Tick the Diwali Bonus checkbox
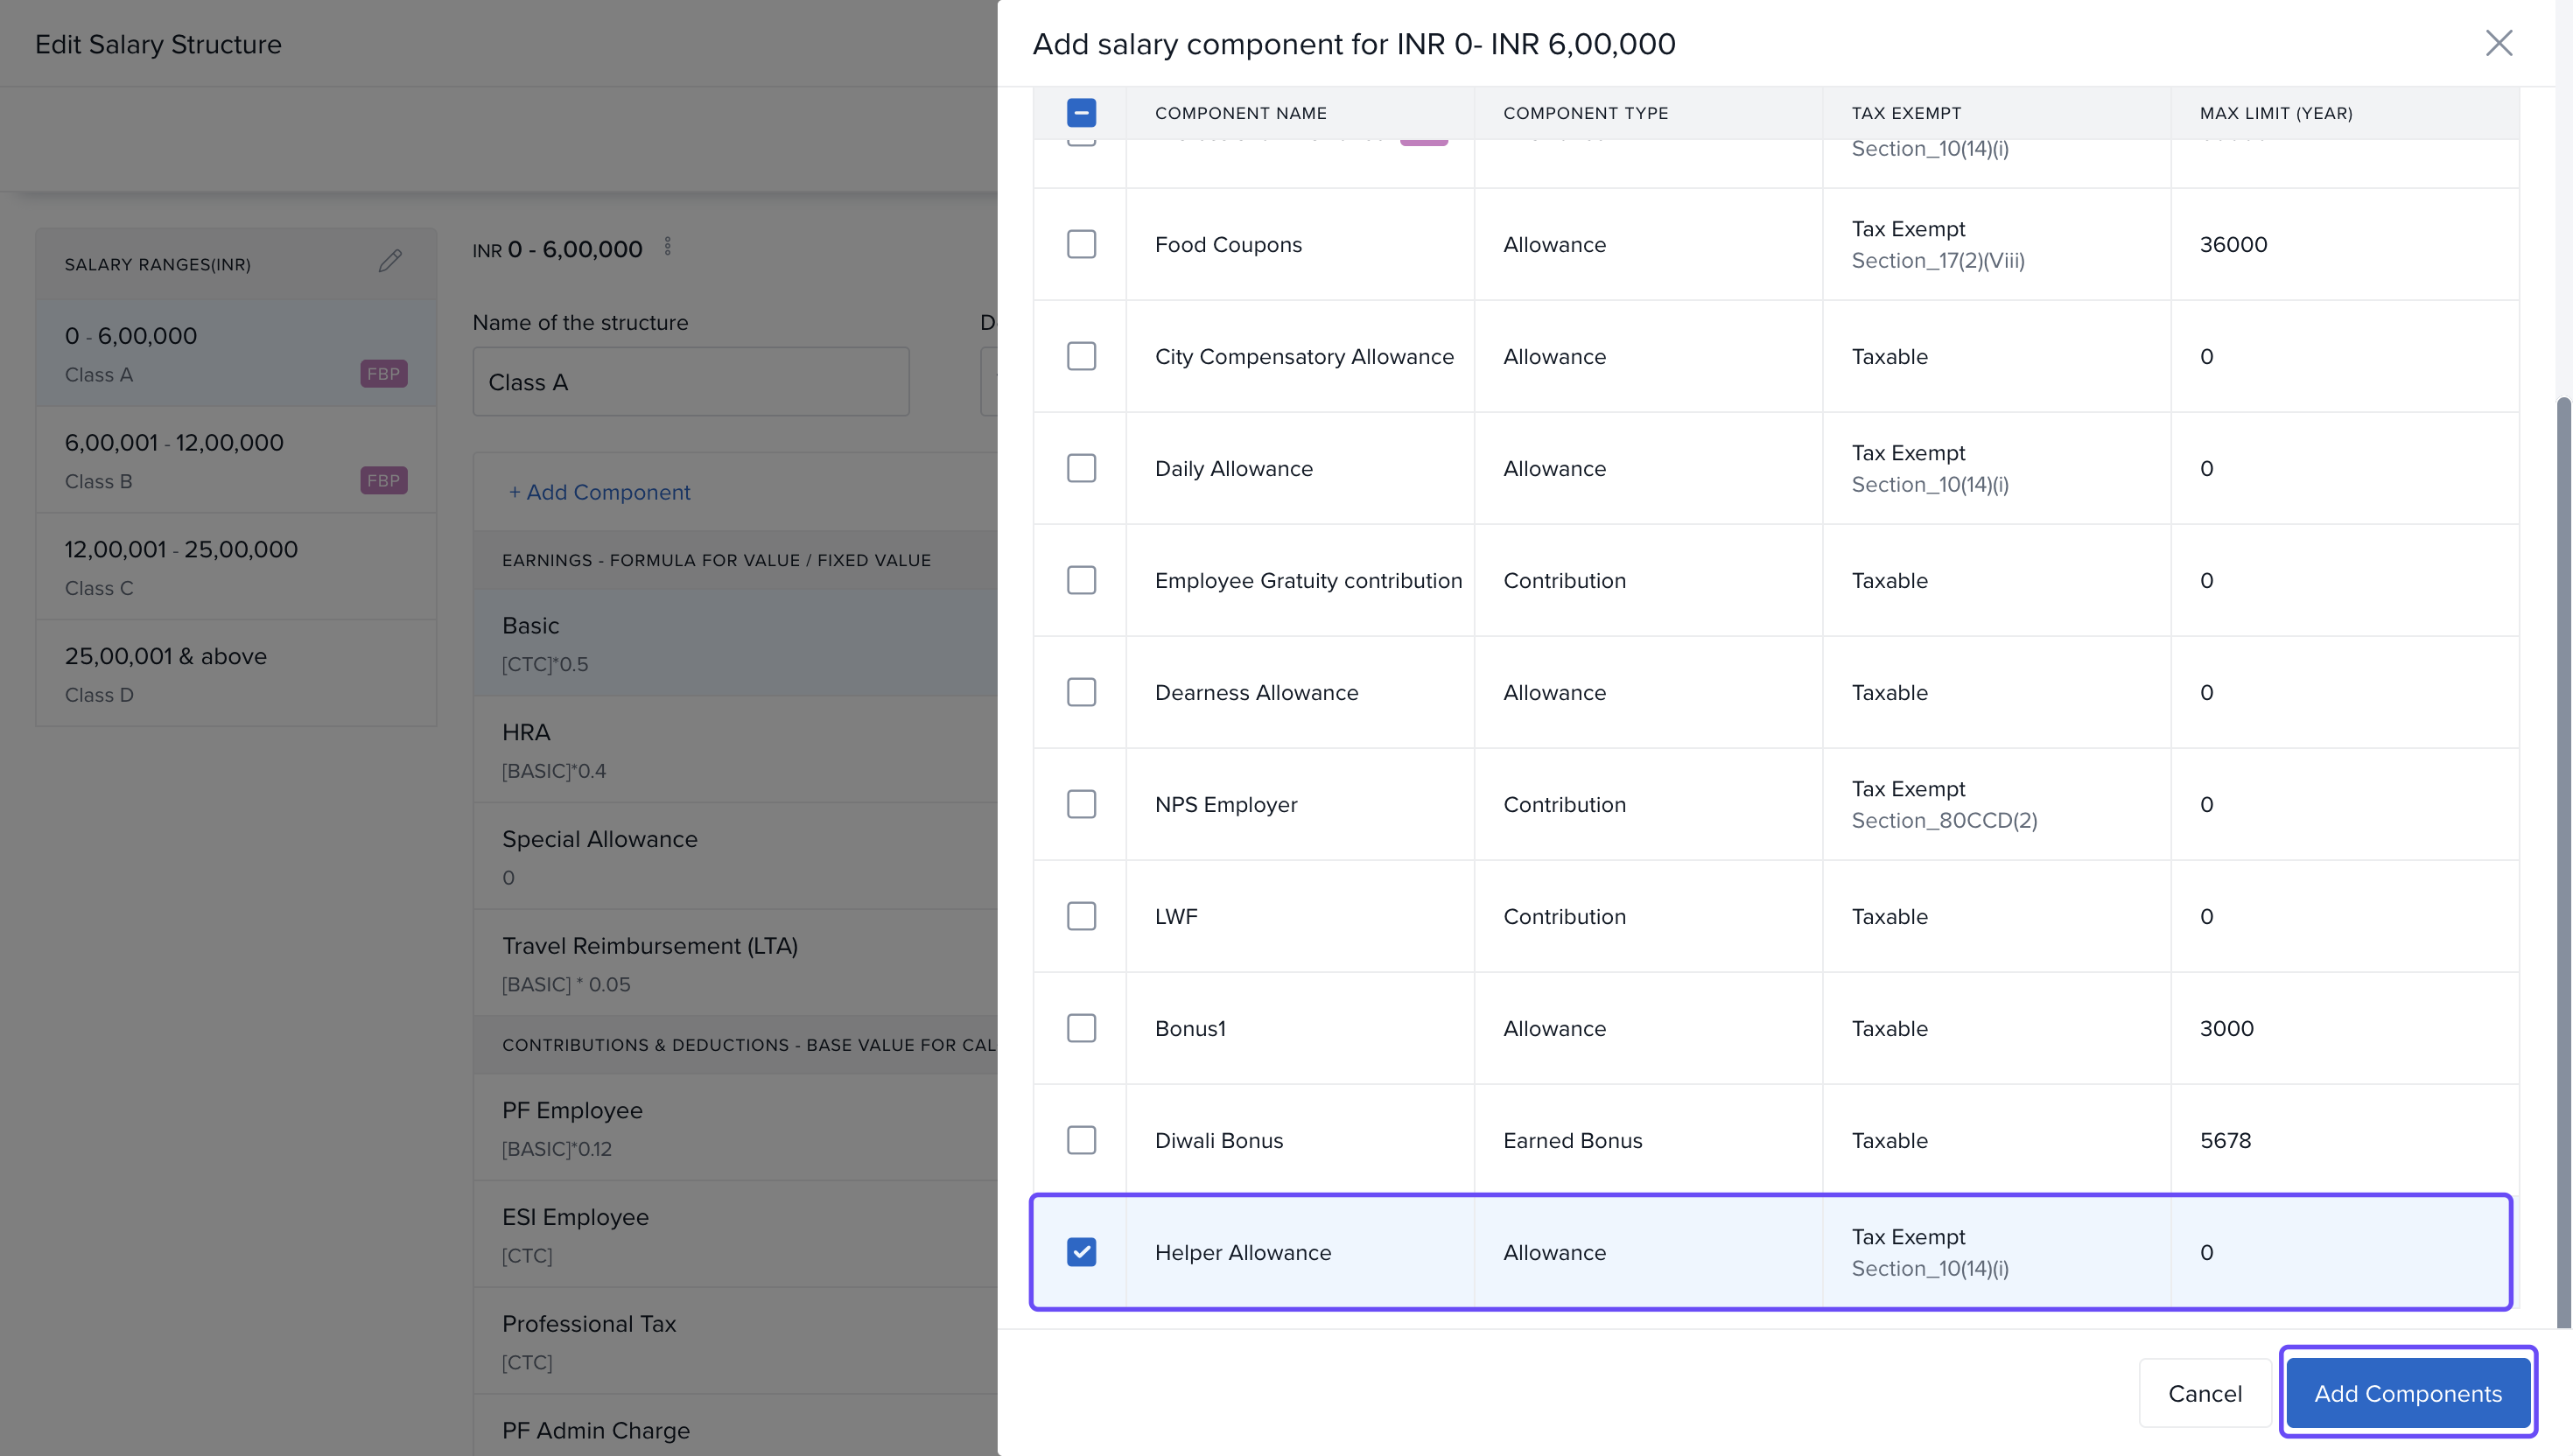 1081,1140
